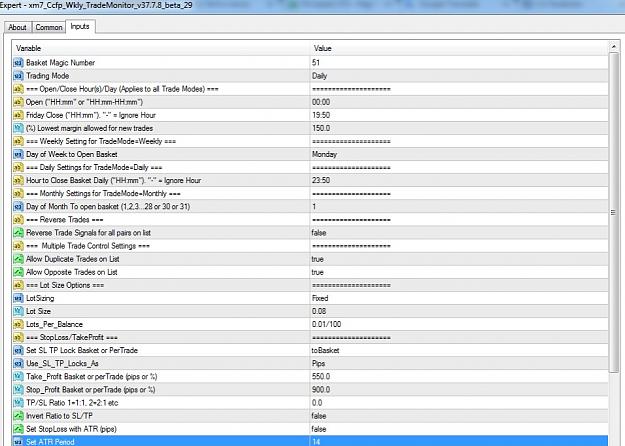The width and height of the screenshot is (625, 446).
Task: Click icon beside Hour to Close Basket Daily
Action: [x=18, y=181]
